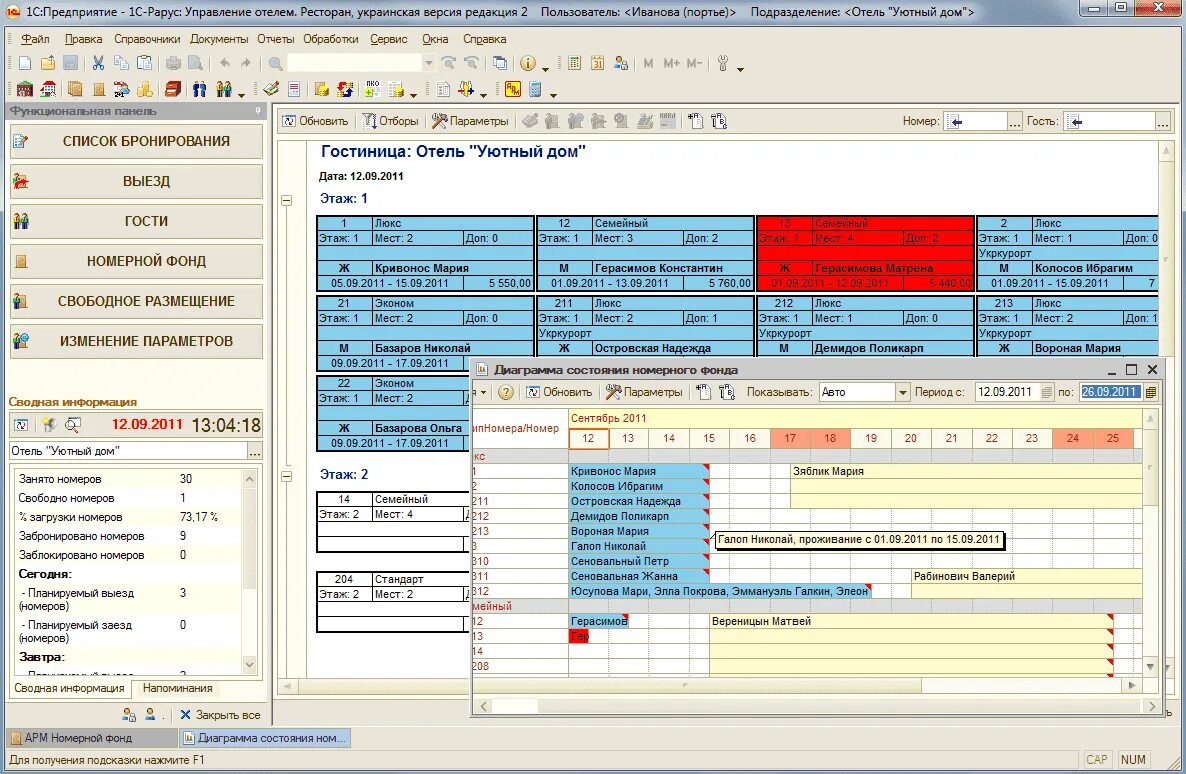Click the windows list icon in main toolbar
This screenshot has height=774, width=1186.
(500, 64)
